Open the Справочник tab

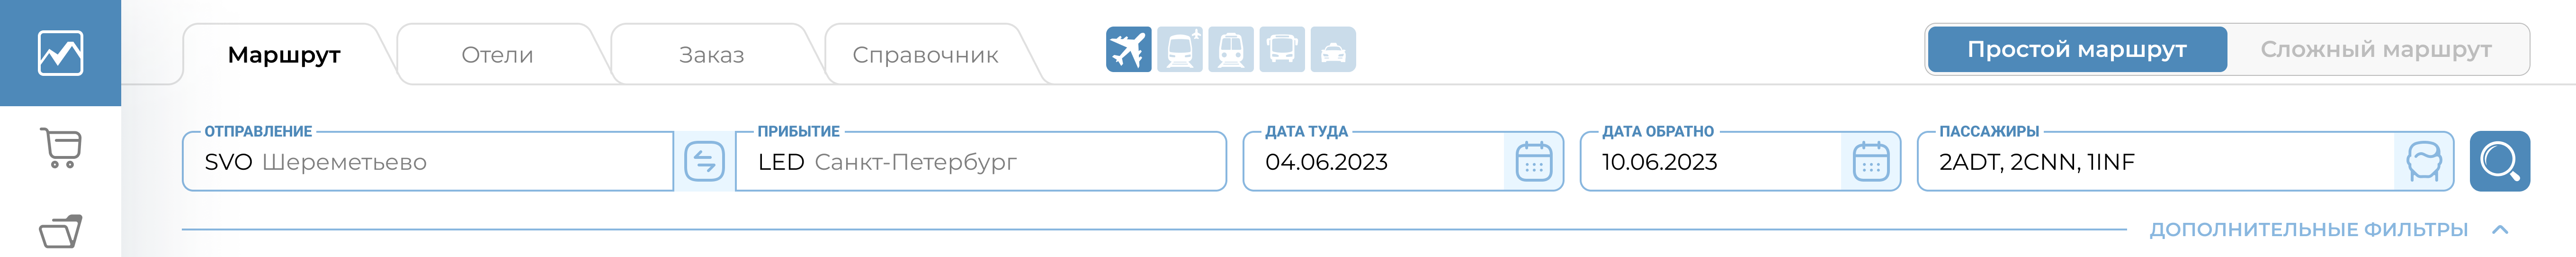coord(925,55)
